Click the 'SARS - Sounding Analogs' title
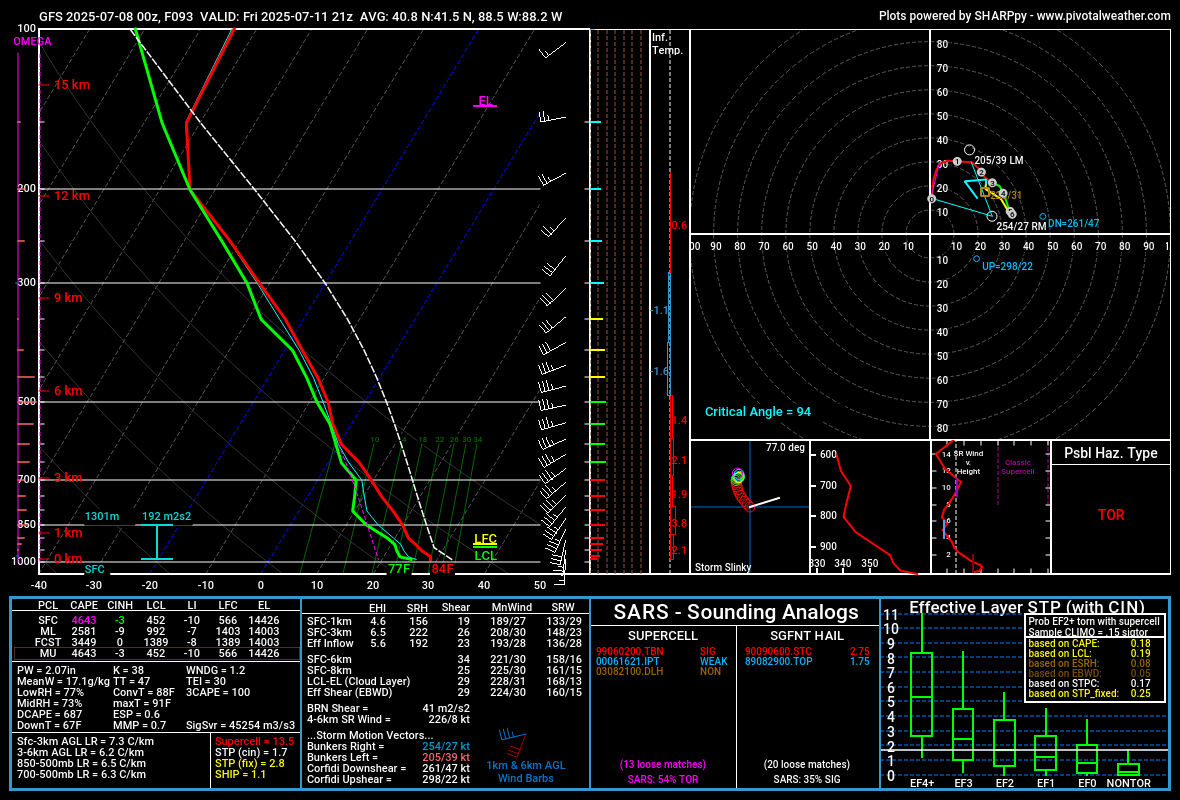 click(x=736, y=612)
